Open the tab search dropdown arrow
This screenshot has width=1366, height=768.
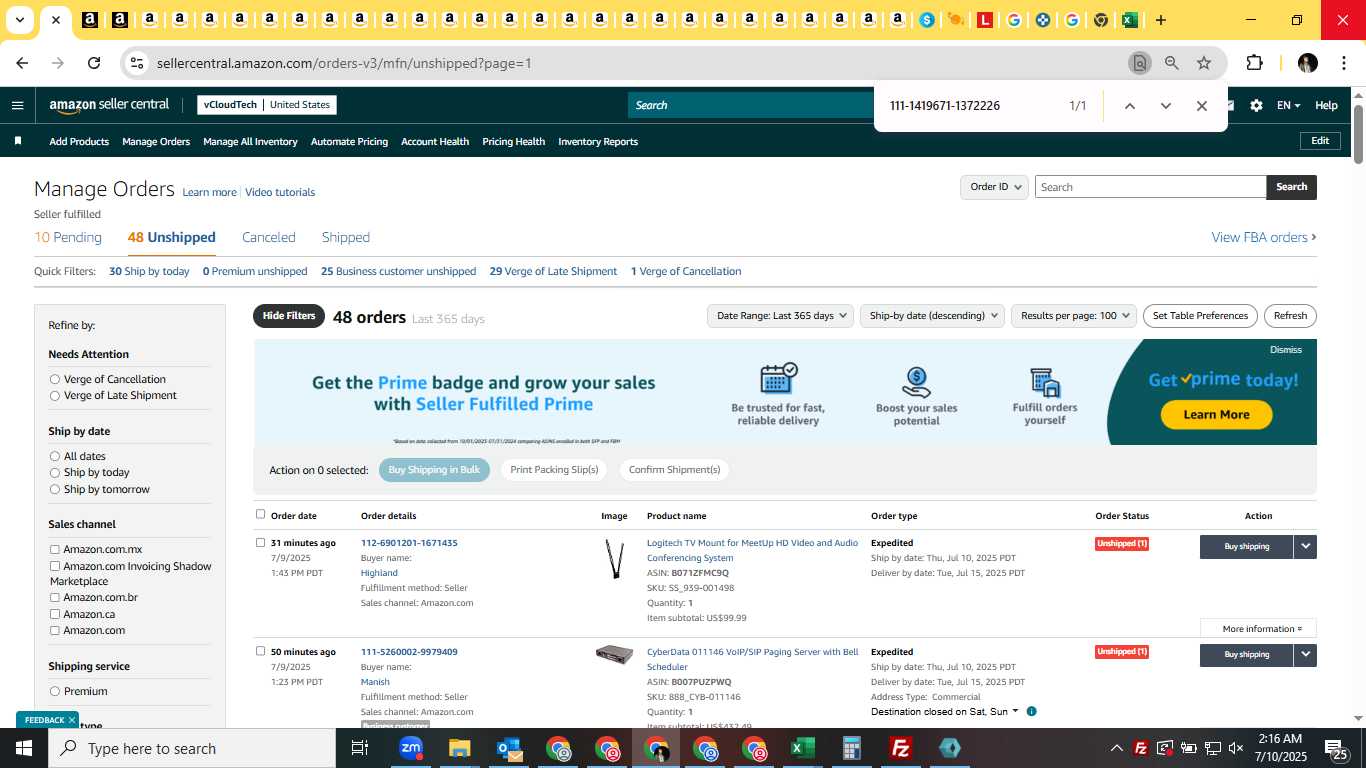pos(19,20)
